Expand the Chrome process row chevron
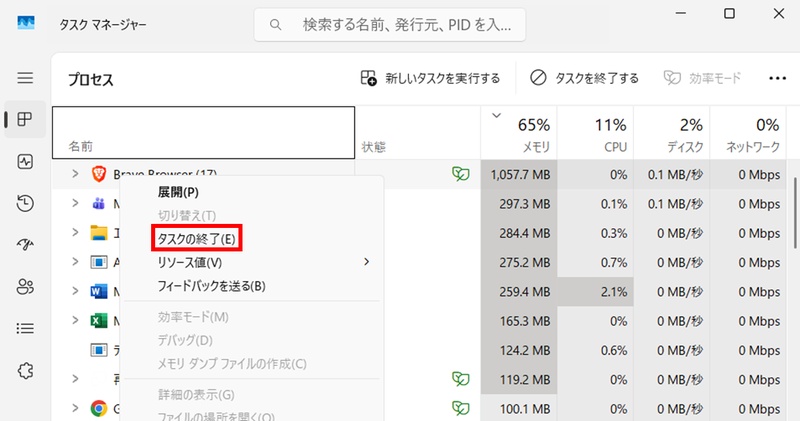The width and height of the screenshot is (800, 421). pyautogui.click(x=75, y=408)
